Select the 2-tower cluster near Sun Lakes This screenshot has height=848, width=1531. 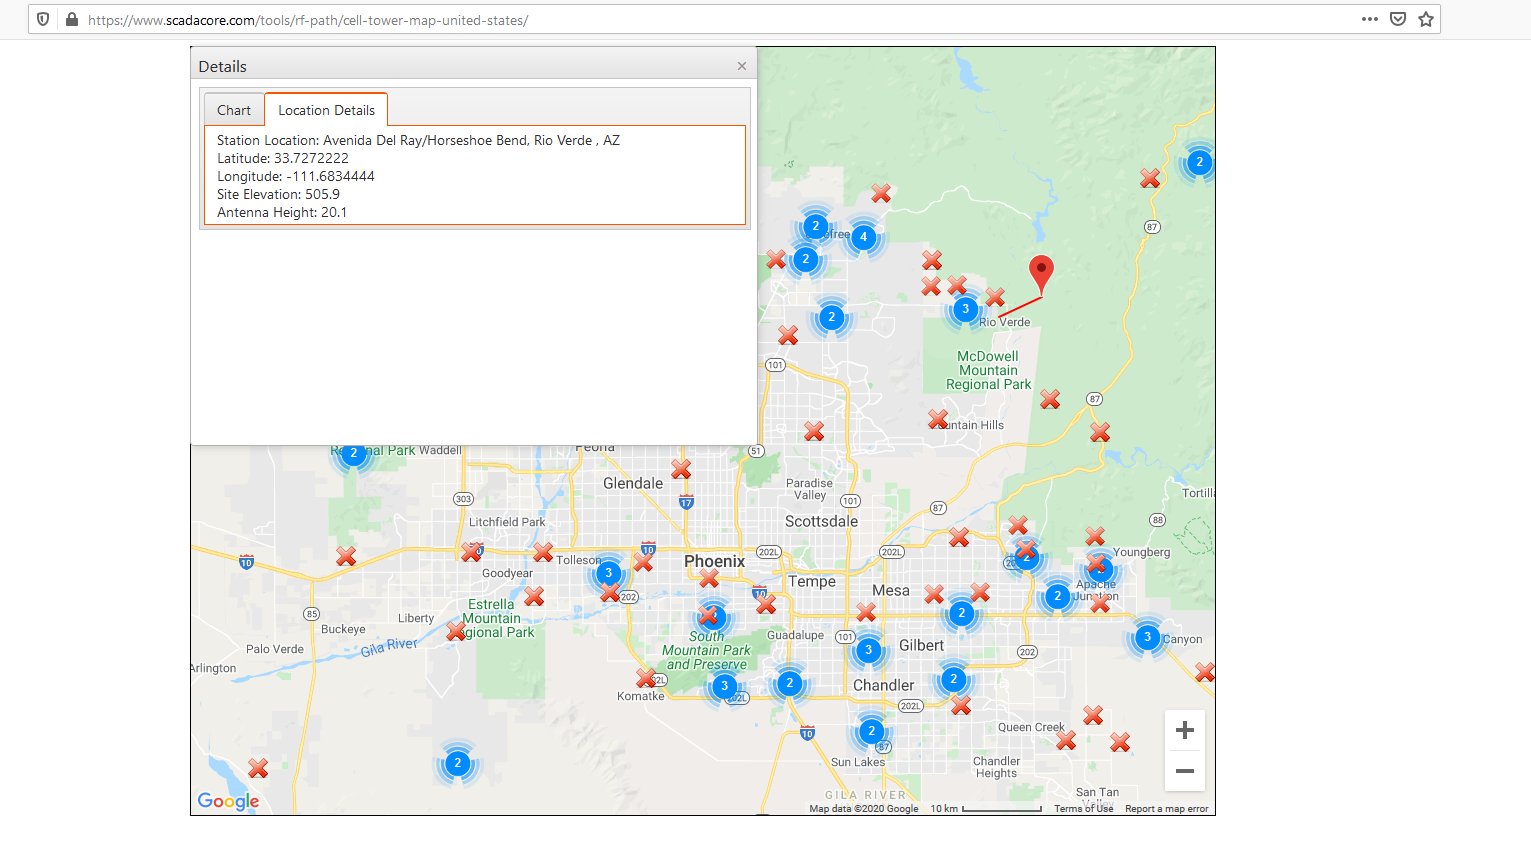click(871, 731)
